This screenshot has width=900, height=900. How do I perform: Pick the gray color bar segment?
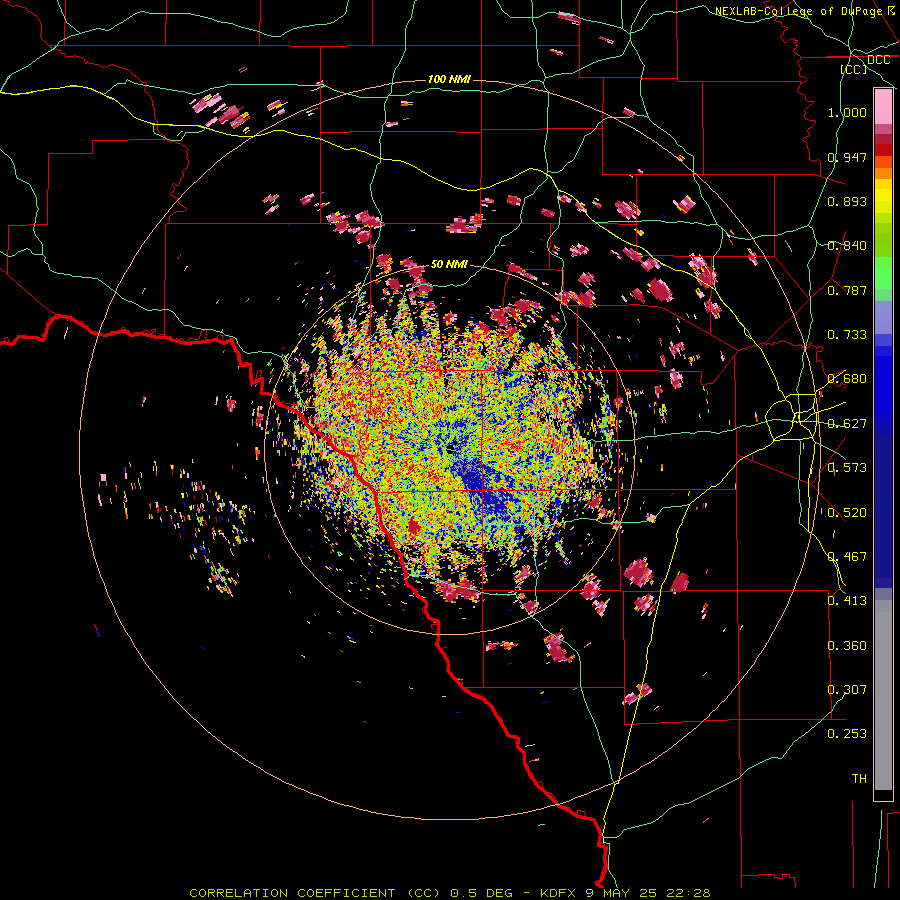pyautogui.click(x=883, y=695)
